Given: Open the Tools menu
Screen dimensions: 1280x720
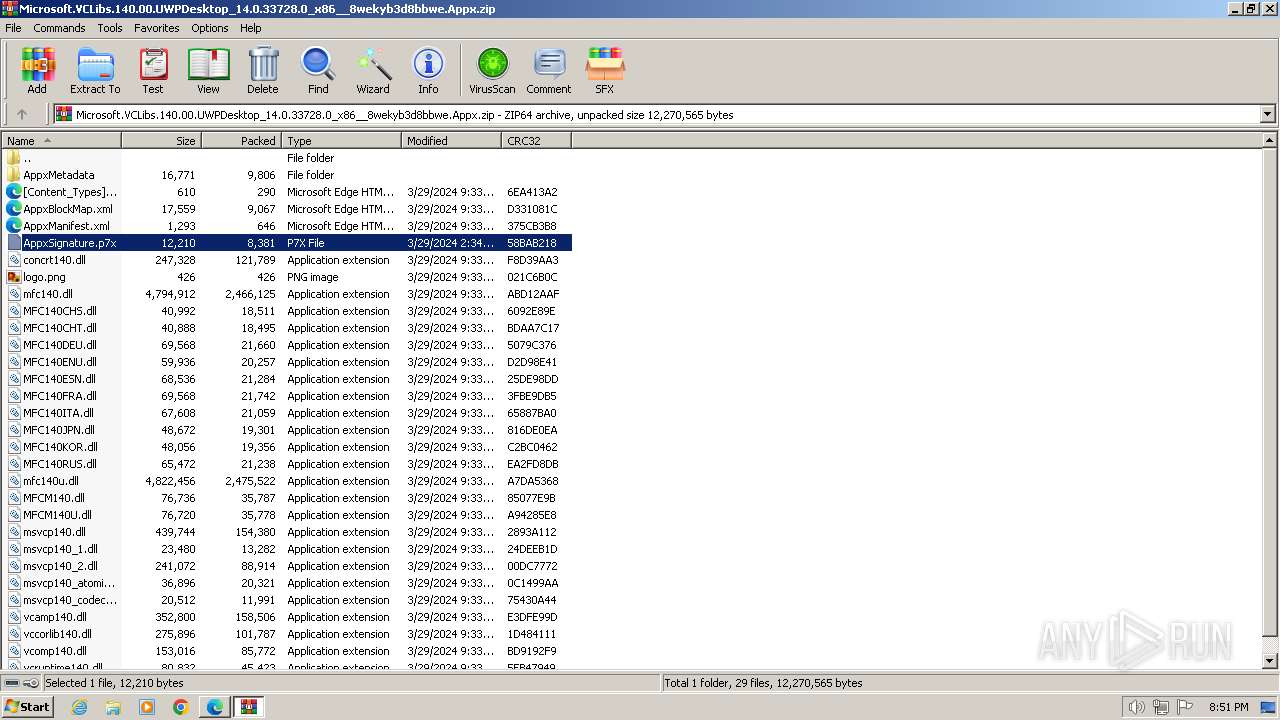Looking at the screenshot, I should point(110,28).
